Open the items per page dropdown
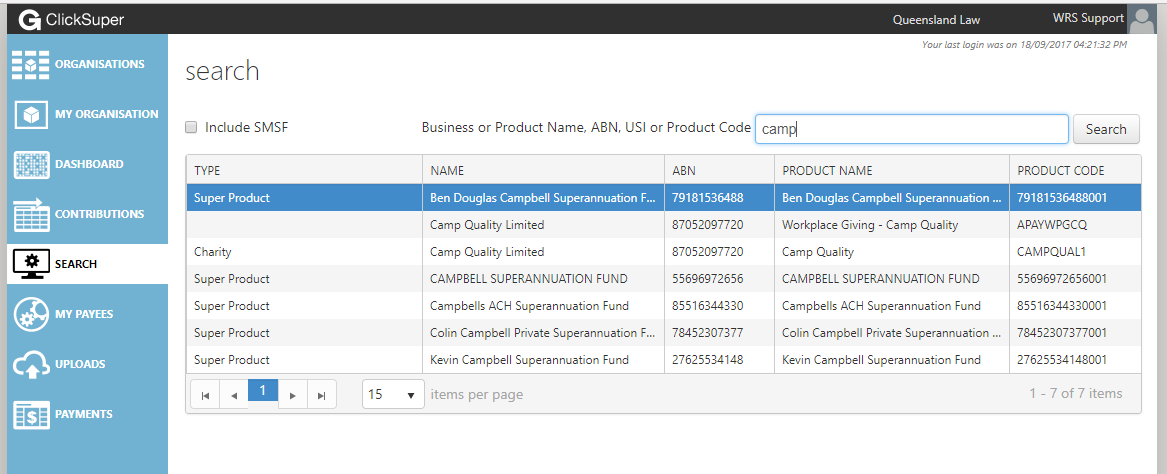 click(x=393, y=394)
